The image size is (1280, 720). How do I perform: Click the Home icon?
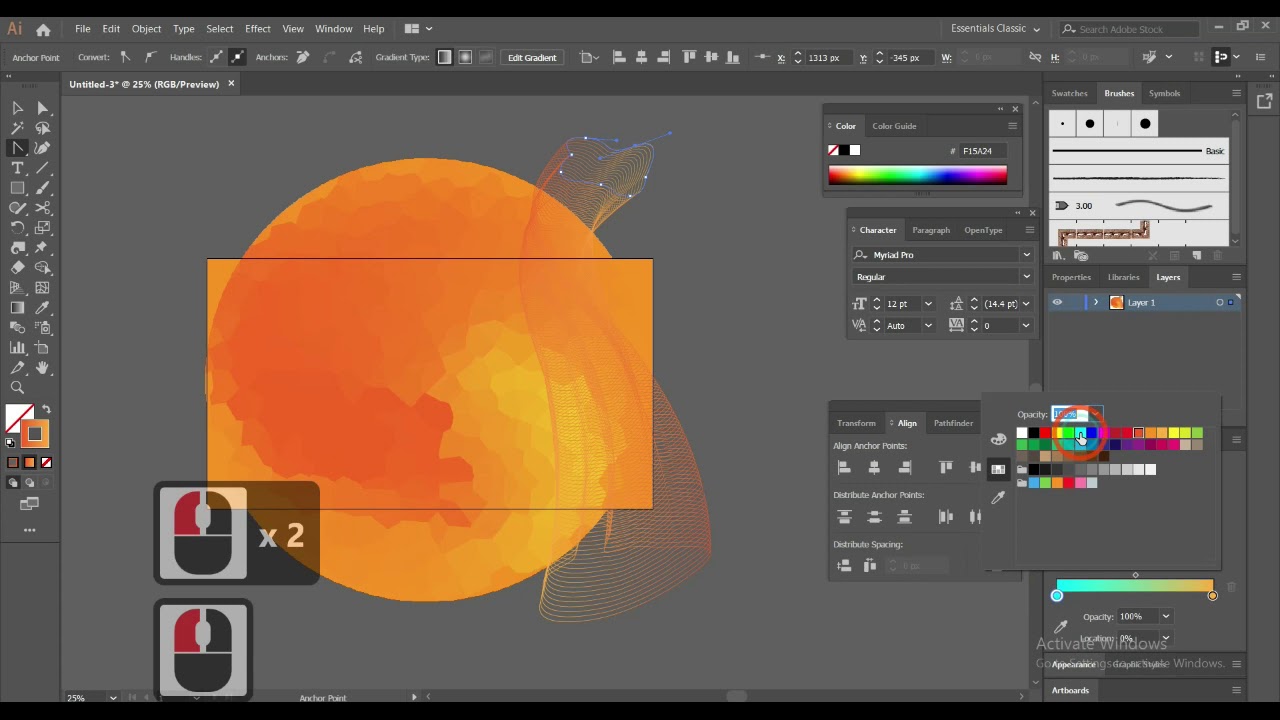(x=43, y=29)
